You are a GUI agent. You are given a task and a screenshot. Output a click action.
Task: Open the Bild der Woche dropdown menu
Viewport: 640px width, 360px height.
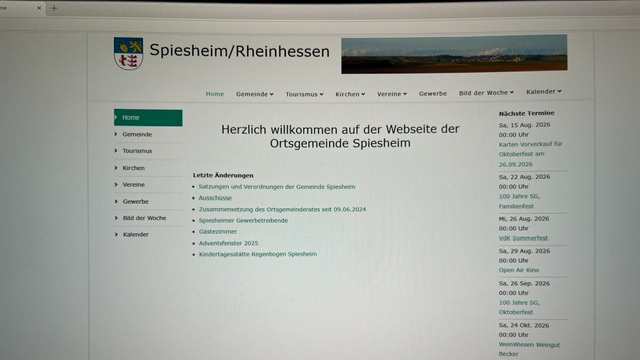[486, 93]
